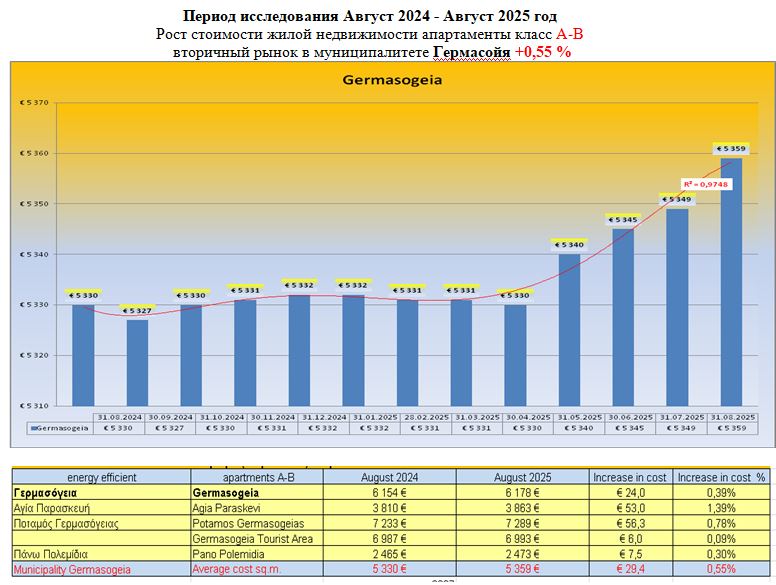Click the 'energy efficient' table header cell
The height and width of the screenshot is (585, 776).
100,478
